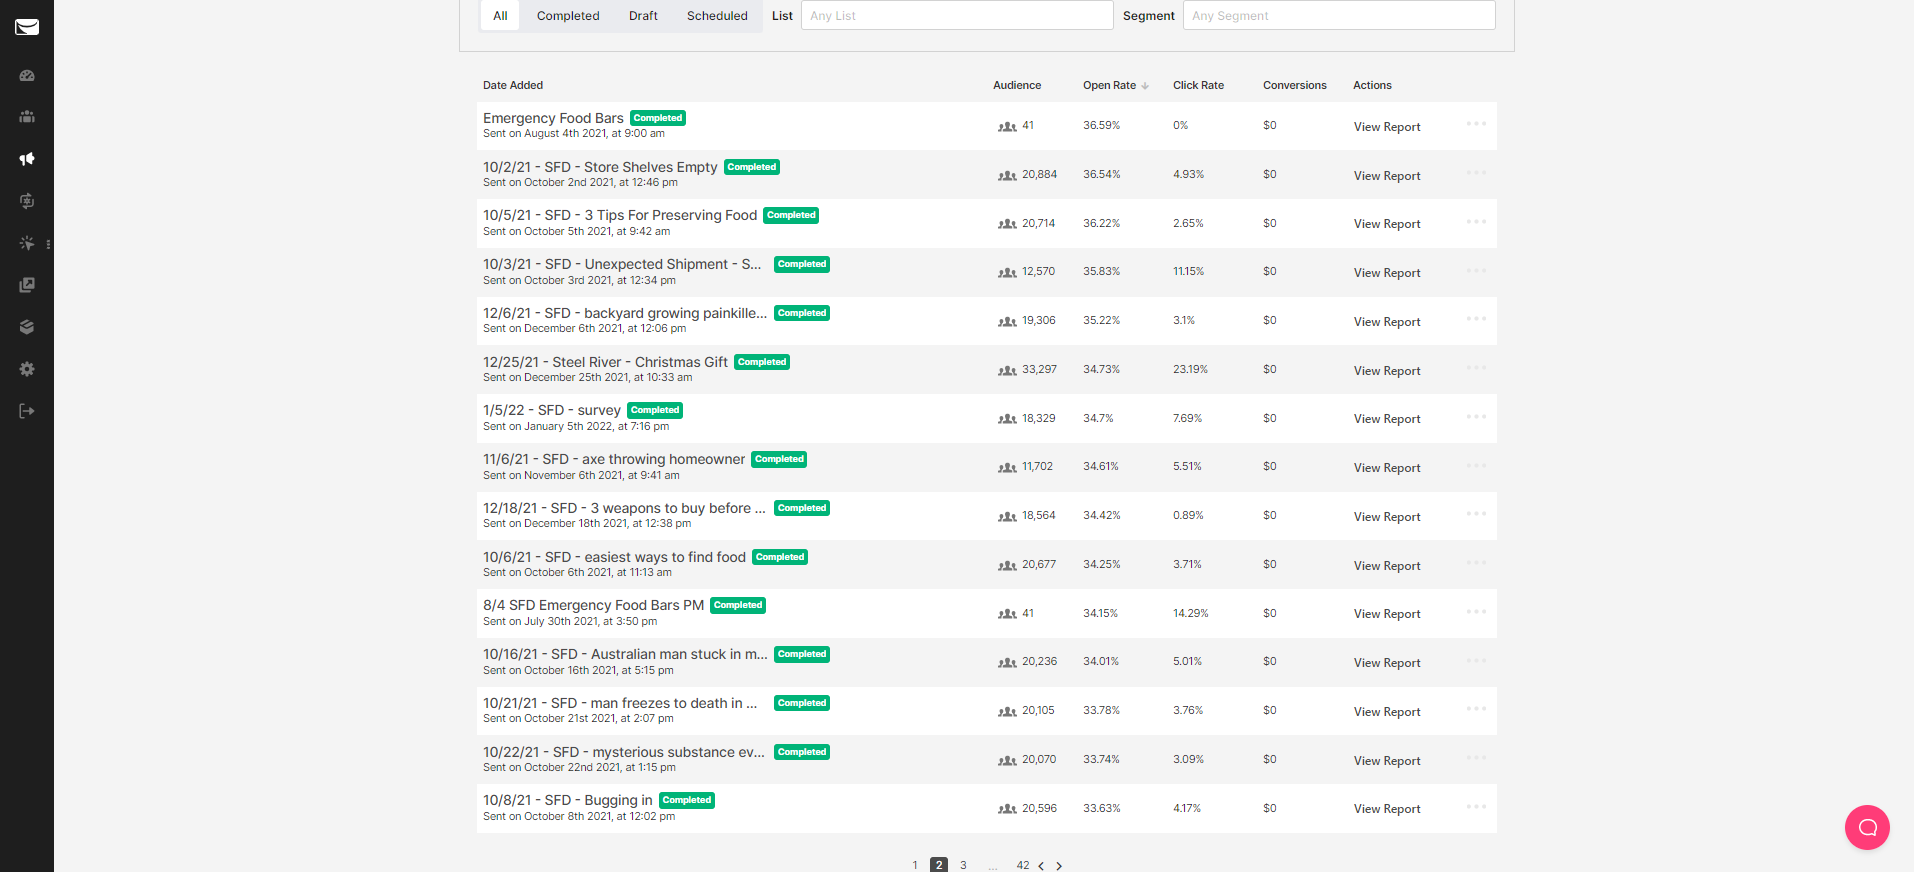Open the pink chat support bubble
1914x872 pixels.
1867,827
